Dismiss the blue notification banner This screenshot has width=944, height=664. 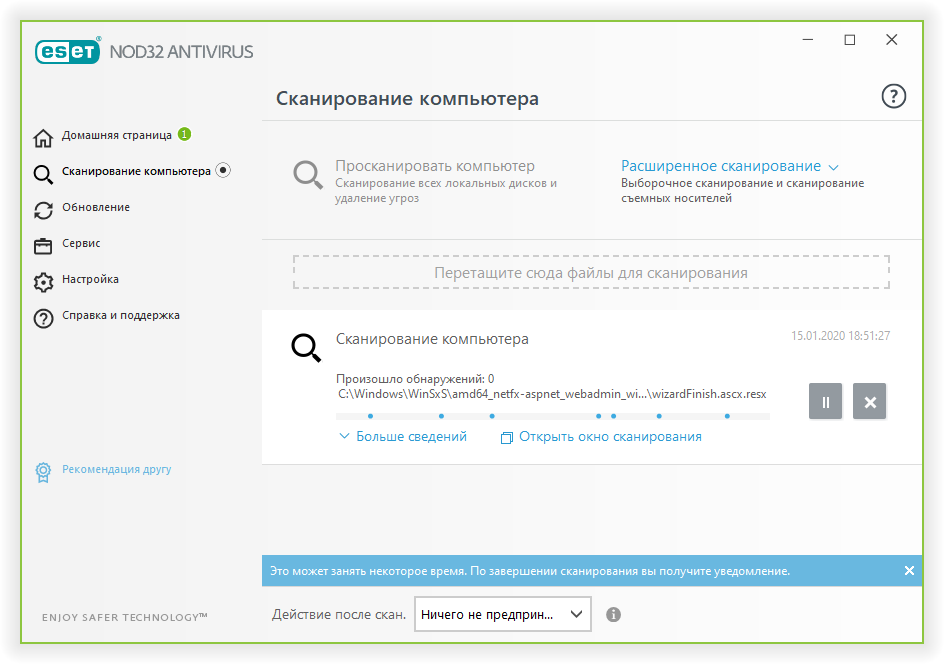click(x=908, y=570)
